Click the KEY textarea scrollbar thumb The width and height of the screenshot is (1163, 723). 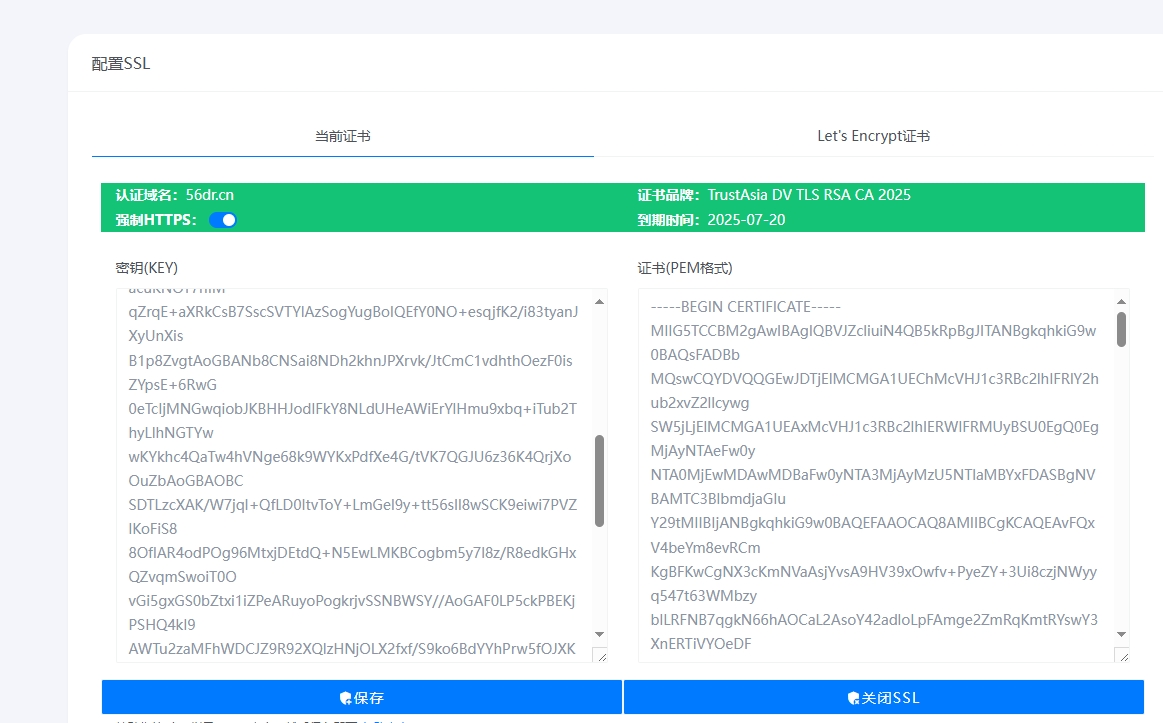pyautogui.click(x=599, y=481)
